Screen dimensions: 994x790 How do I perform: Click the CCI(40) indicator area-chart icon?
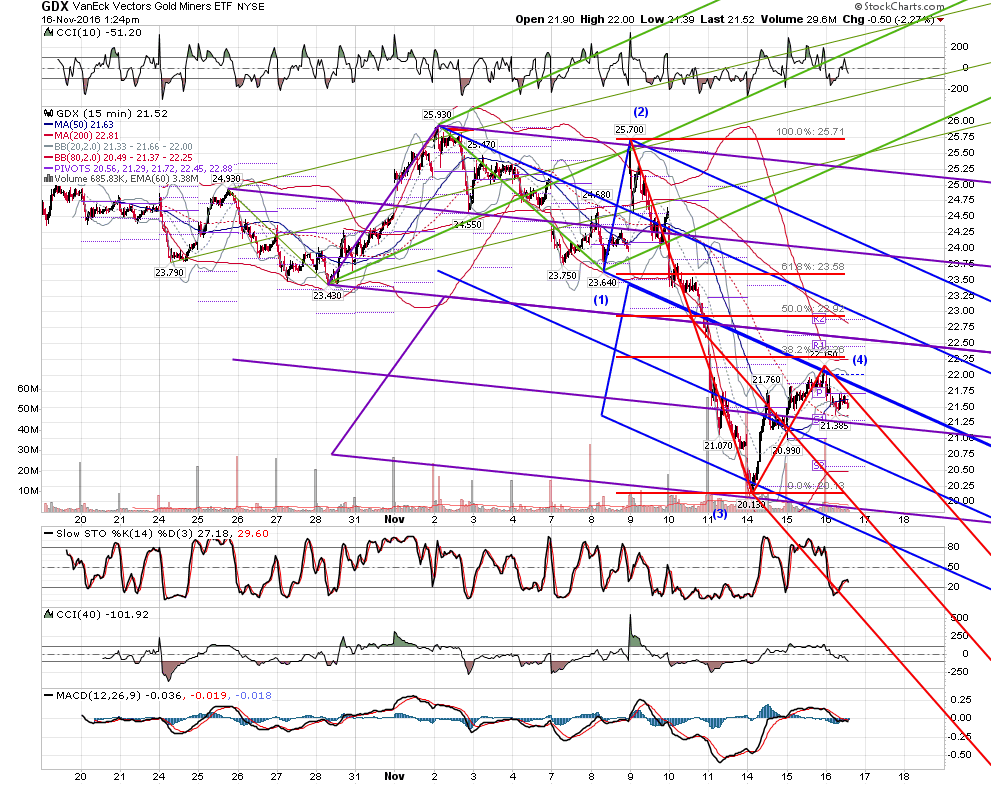pyautogui.click(x=48, y=614)
